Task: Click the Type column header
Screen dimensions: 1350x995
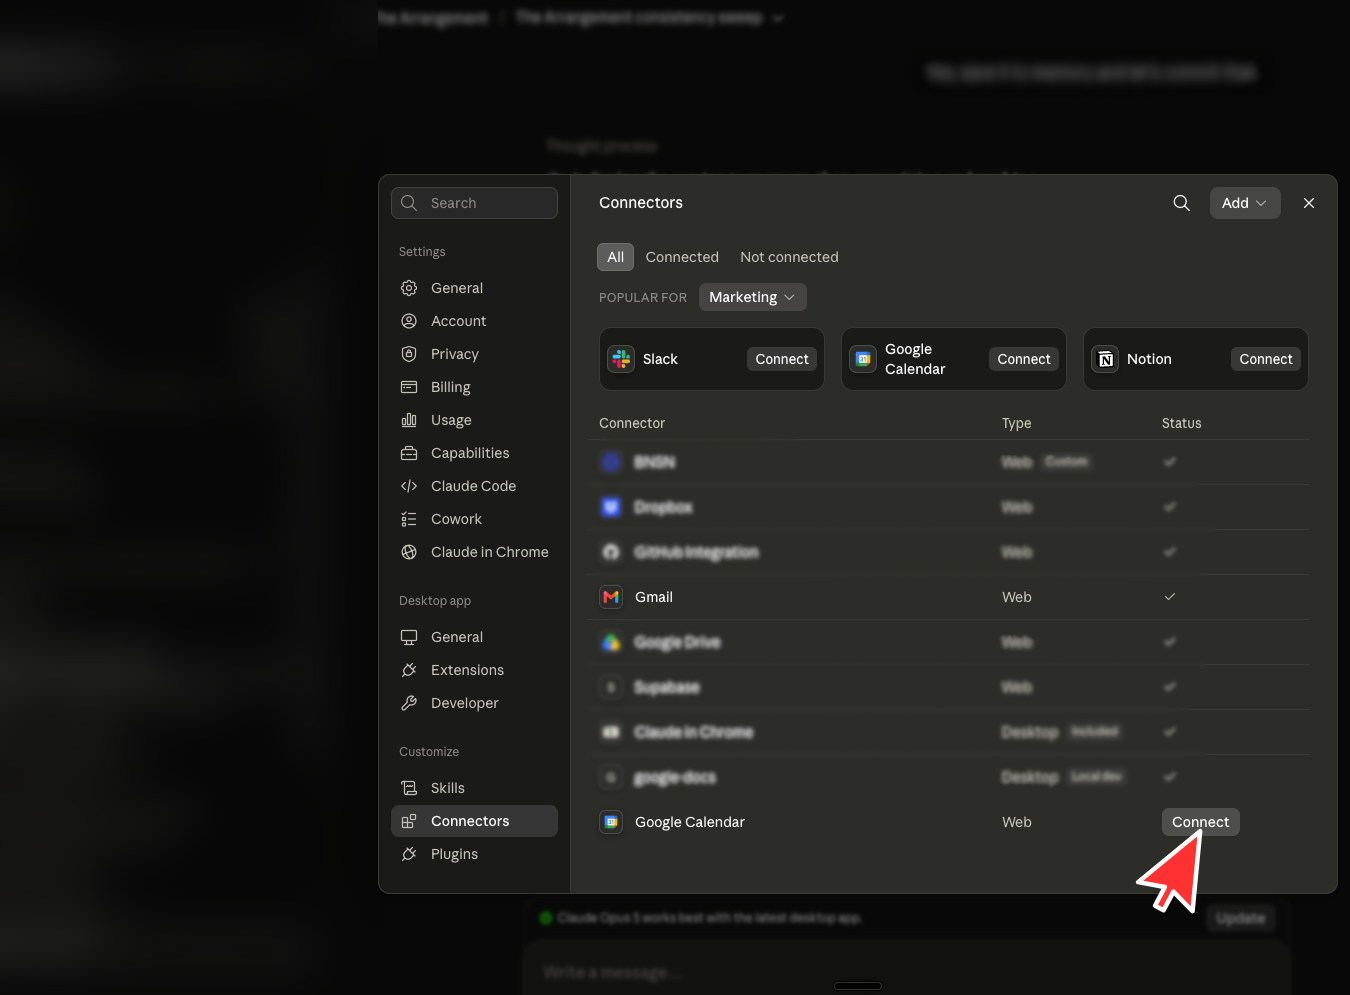Action: click(x=1016, y=423)
